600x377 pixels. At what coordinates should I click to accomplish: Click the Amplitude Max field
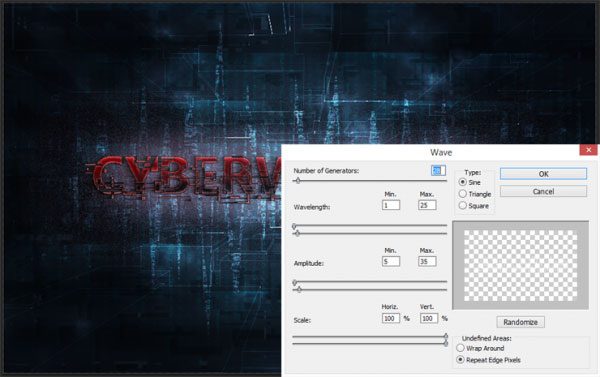(427, 261)
